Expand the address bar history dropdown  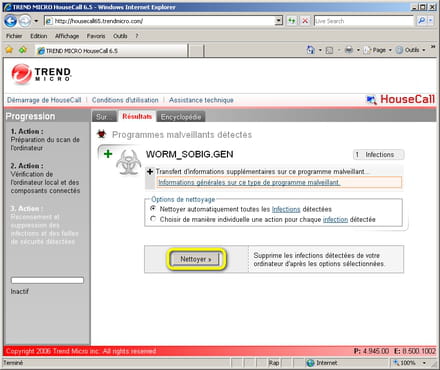point(279,21)
